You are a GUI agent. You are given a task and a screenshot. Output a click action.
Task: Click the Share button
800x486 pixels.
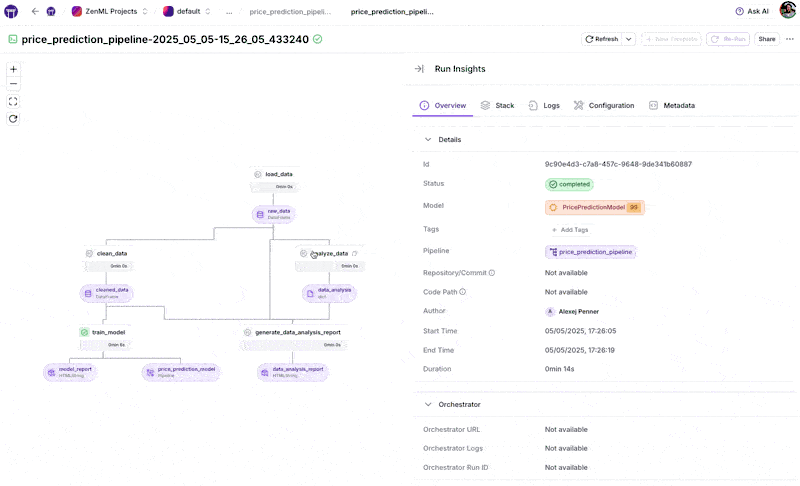766,39
